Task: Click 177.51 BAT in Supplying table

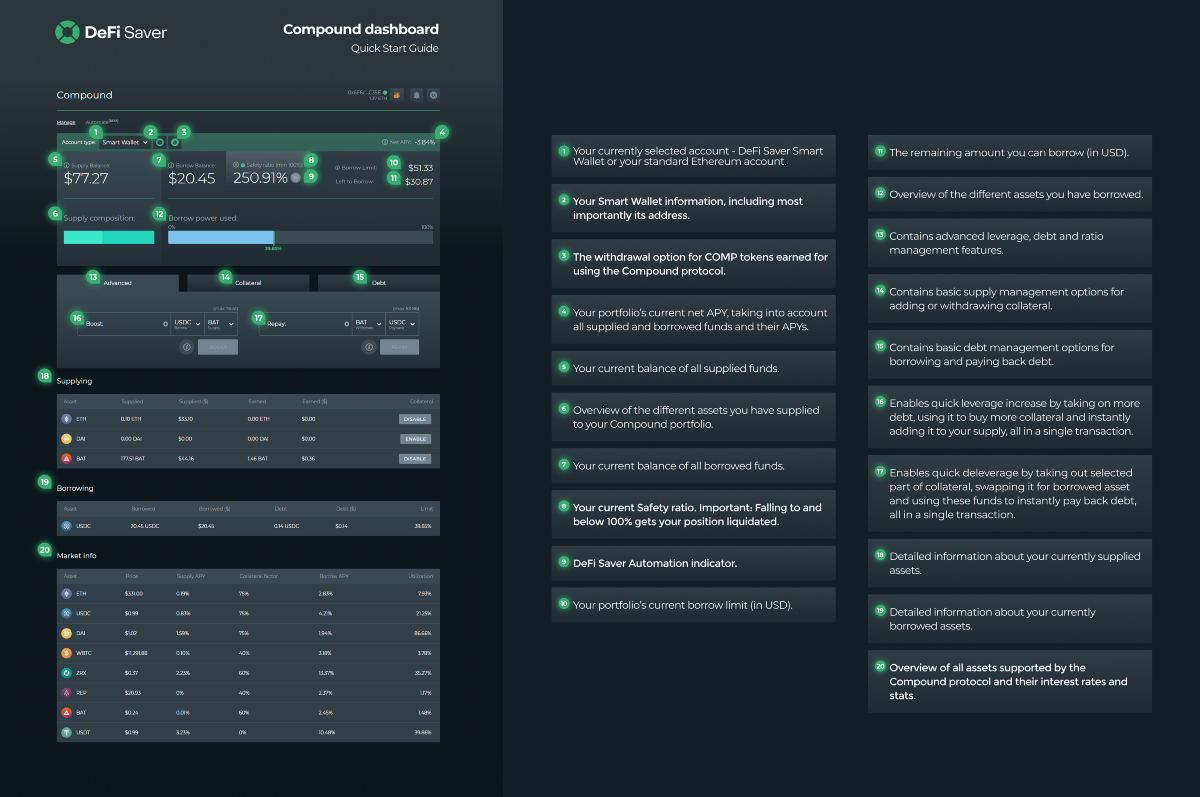Action: tap(134, 459)
